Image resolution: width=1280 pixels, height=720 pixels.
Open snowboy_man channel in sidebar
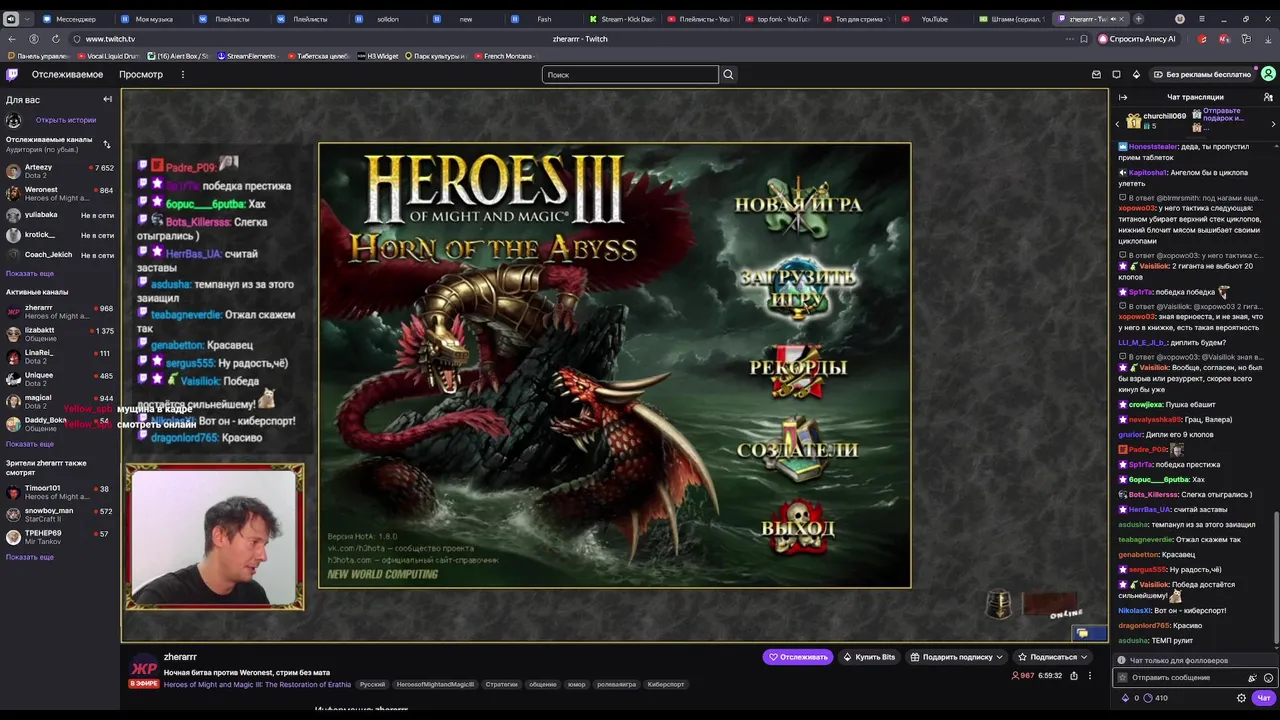click(60, 515)
